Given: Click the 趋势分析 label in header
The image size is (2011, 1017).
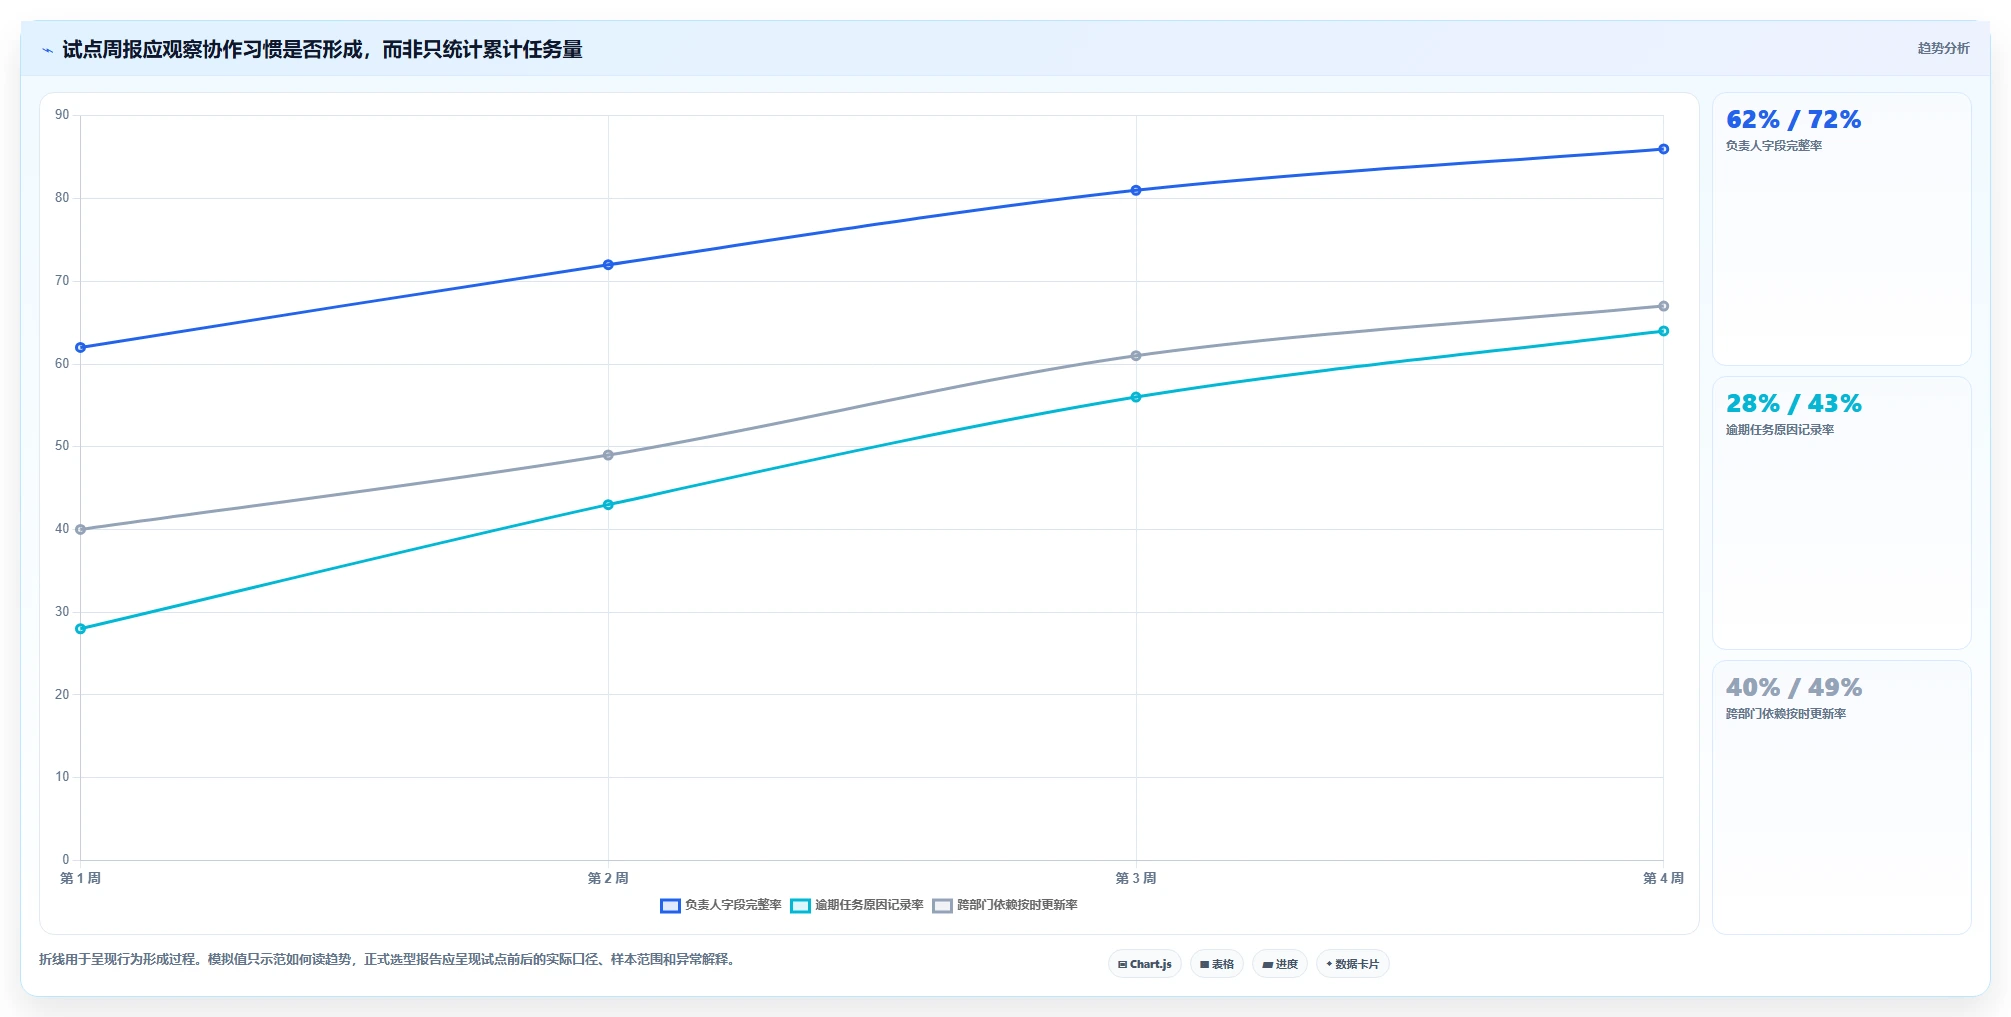Looking at the screenshot, I should [1943, 48].
